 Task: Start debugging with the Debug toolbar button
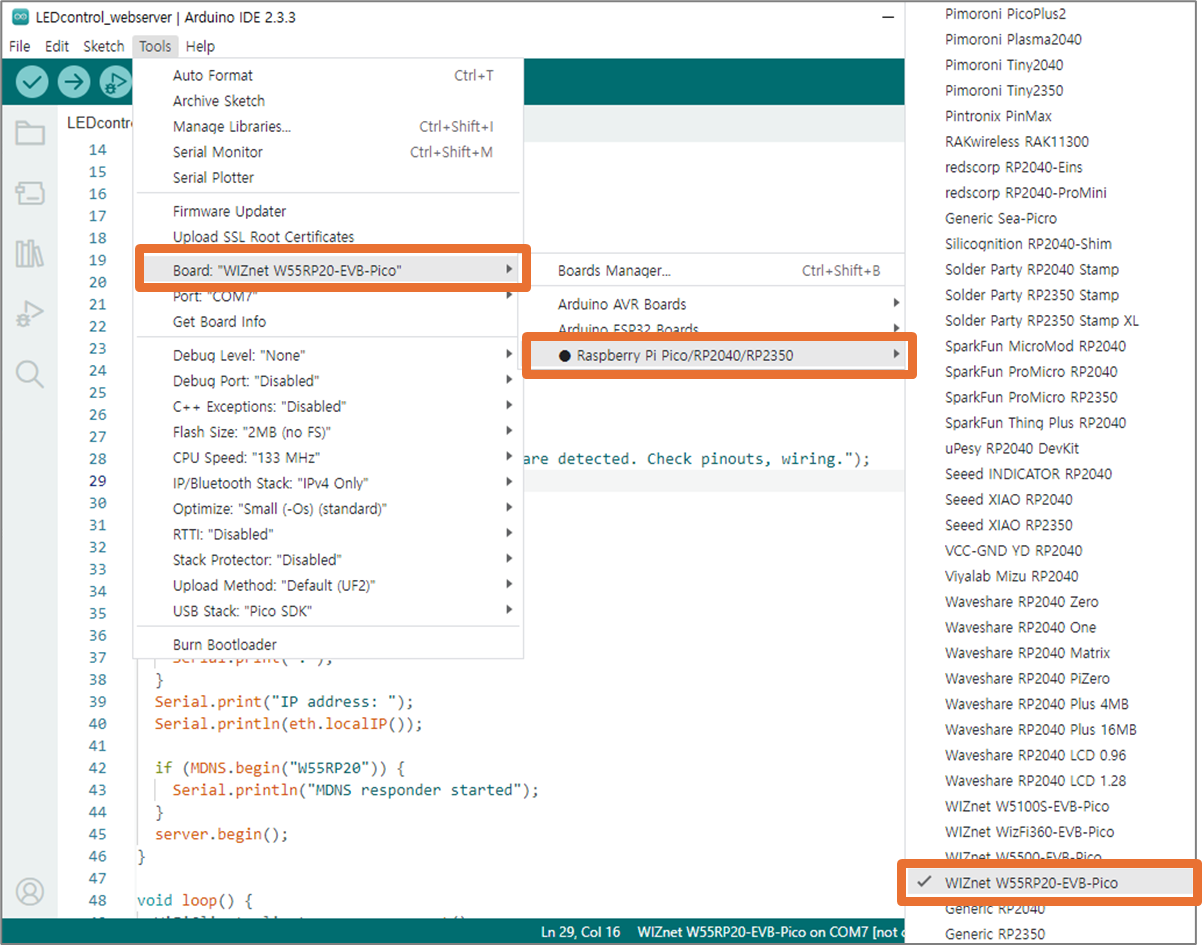point(116,81)
